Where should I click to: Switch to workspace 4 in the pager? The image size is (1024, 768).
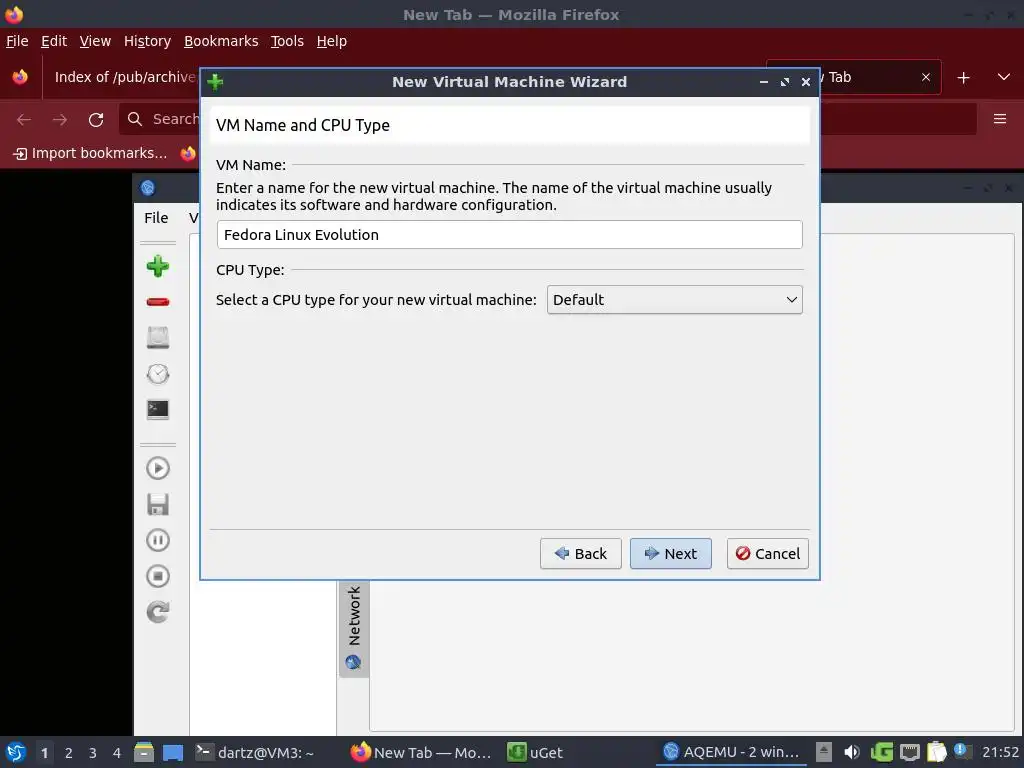pos(117,753)
